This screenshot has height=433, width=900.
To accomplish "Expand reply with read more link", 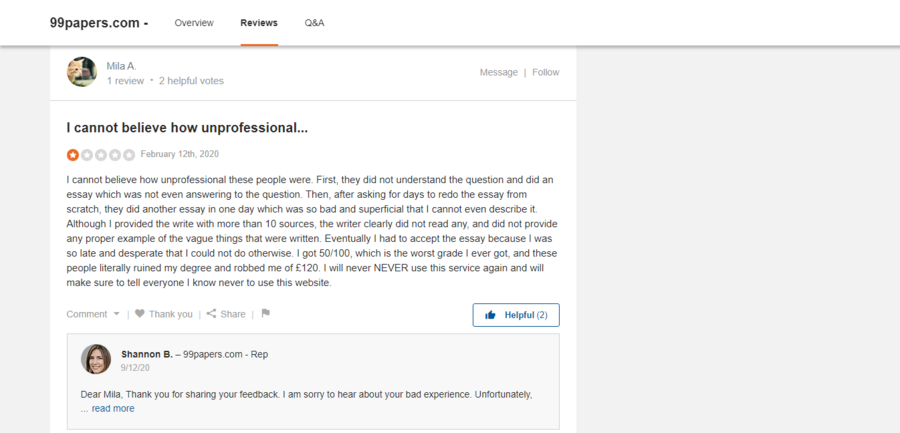I will pos(113,408).
